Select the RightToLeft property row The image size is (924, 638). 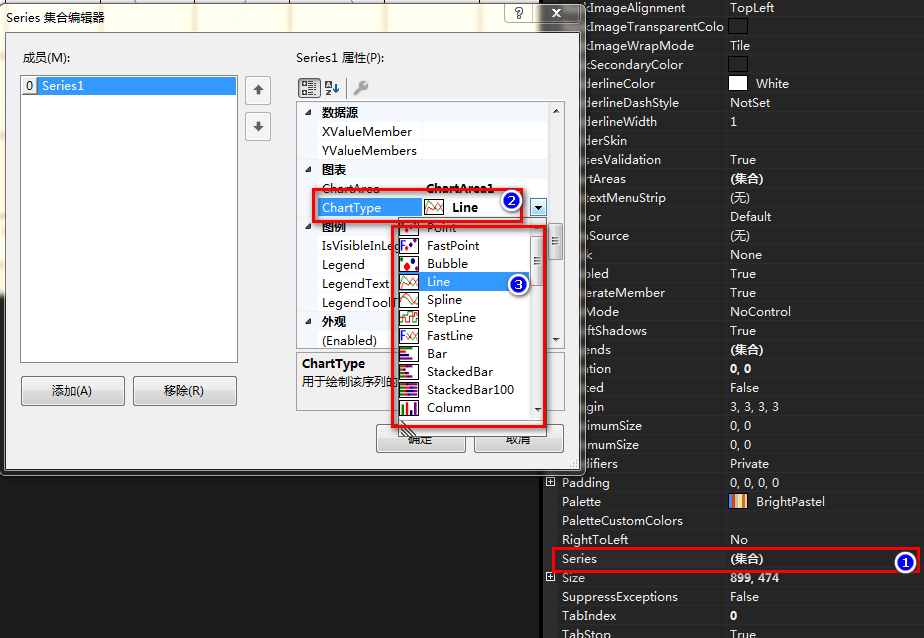741,540
